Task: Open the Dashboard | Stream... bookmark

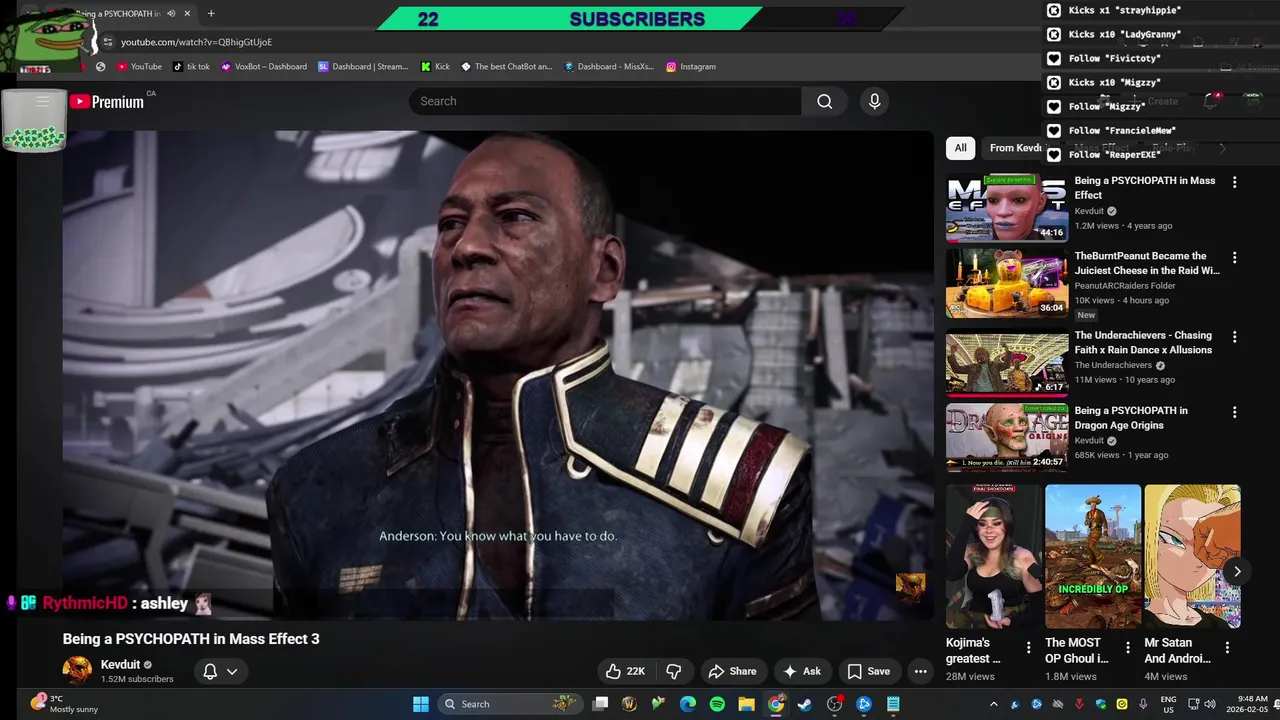Action: pos(363,67)
